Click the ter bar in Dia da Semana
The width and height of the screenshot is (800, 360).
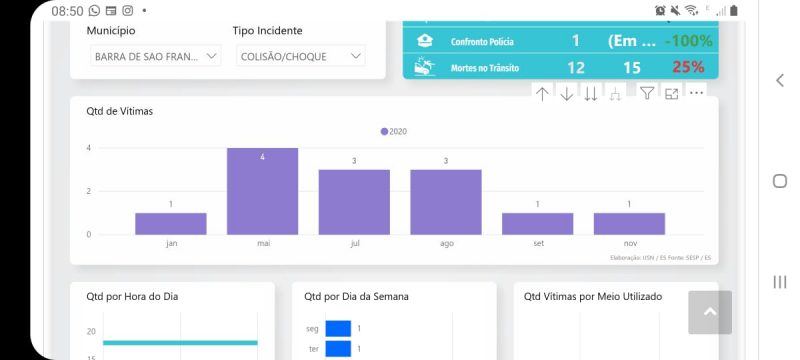338,349
